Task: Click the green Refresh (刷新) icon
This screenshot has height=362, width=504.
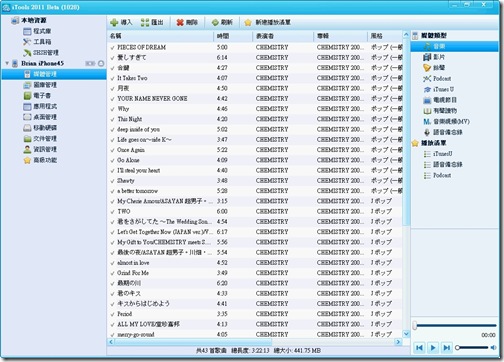Action: (x=215, y=22)
